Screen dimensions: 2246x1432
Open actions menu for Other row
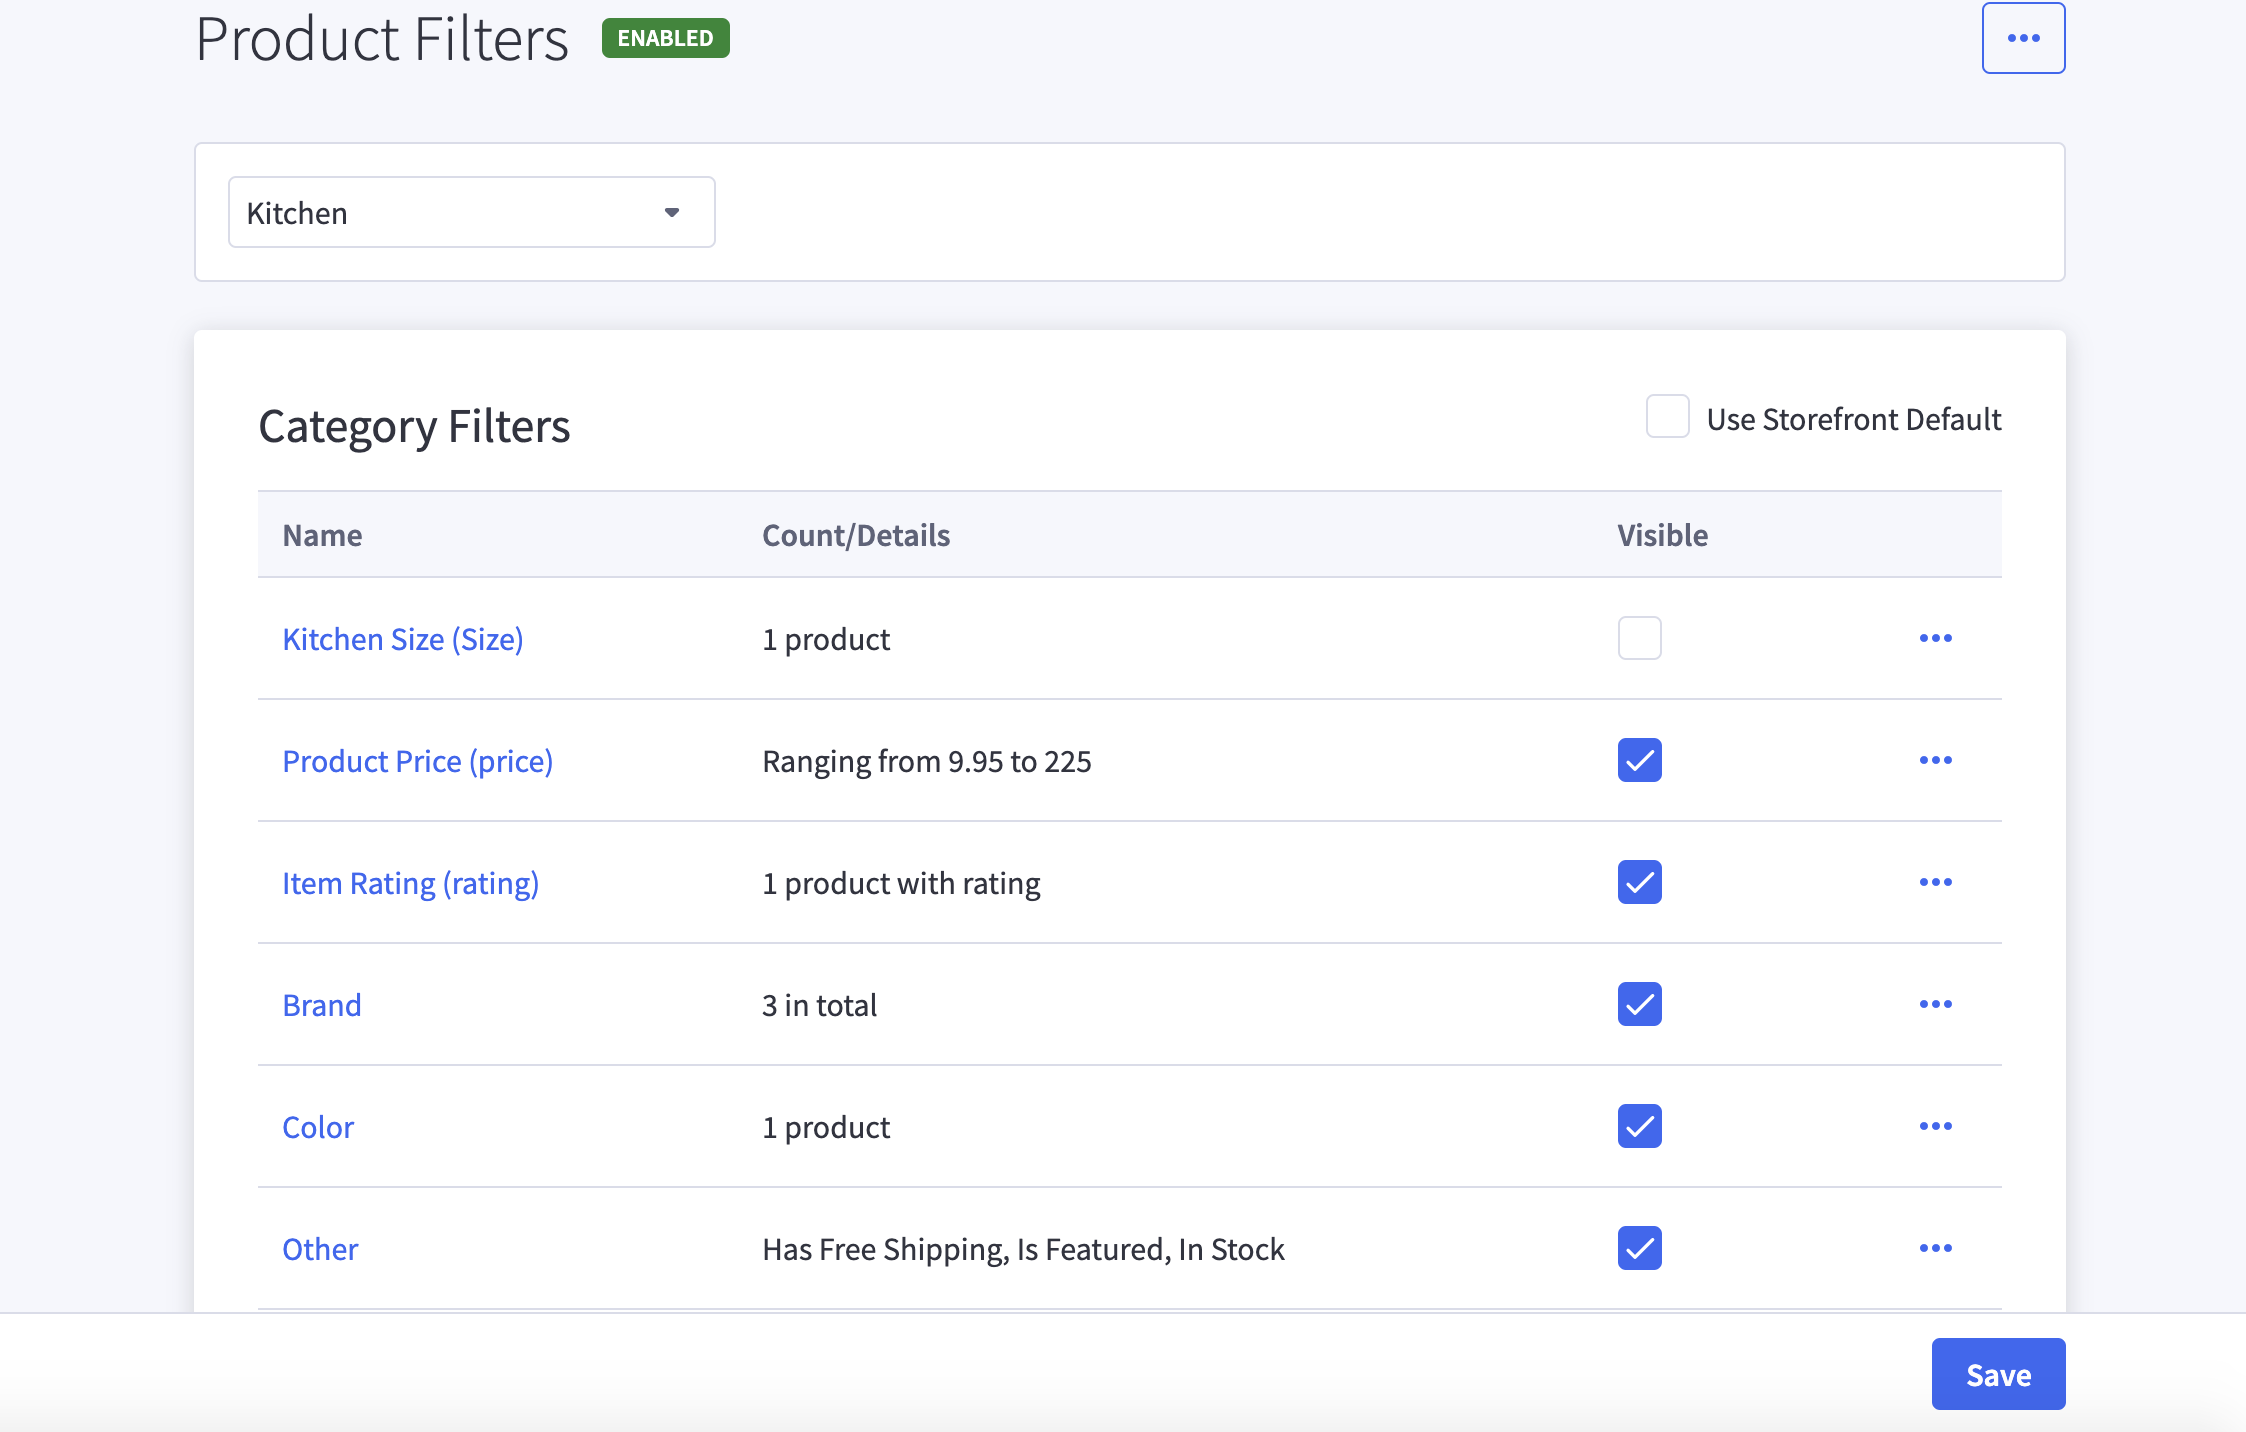[x=1937, y=1248]
